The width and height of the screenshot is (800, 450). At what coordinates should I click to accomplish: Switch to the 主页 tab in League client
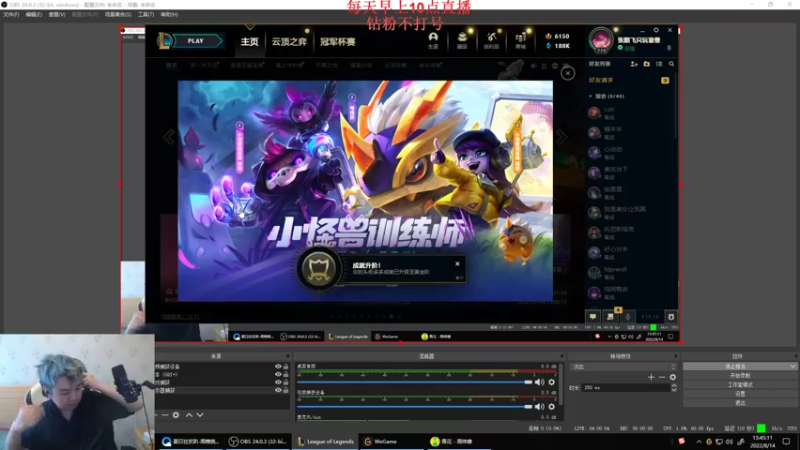(x=249, y=42)
